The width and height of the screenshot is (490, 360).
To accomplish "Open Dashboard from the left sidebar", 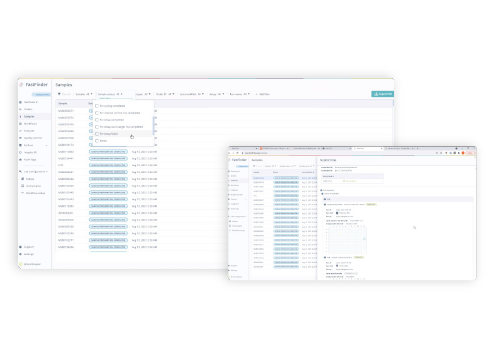I will (x=29, y=102).
